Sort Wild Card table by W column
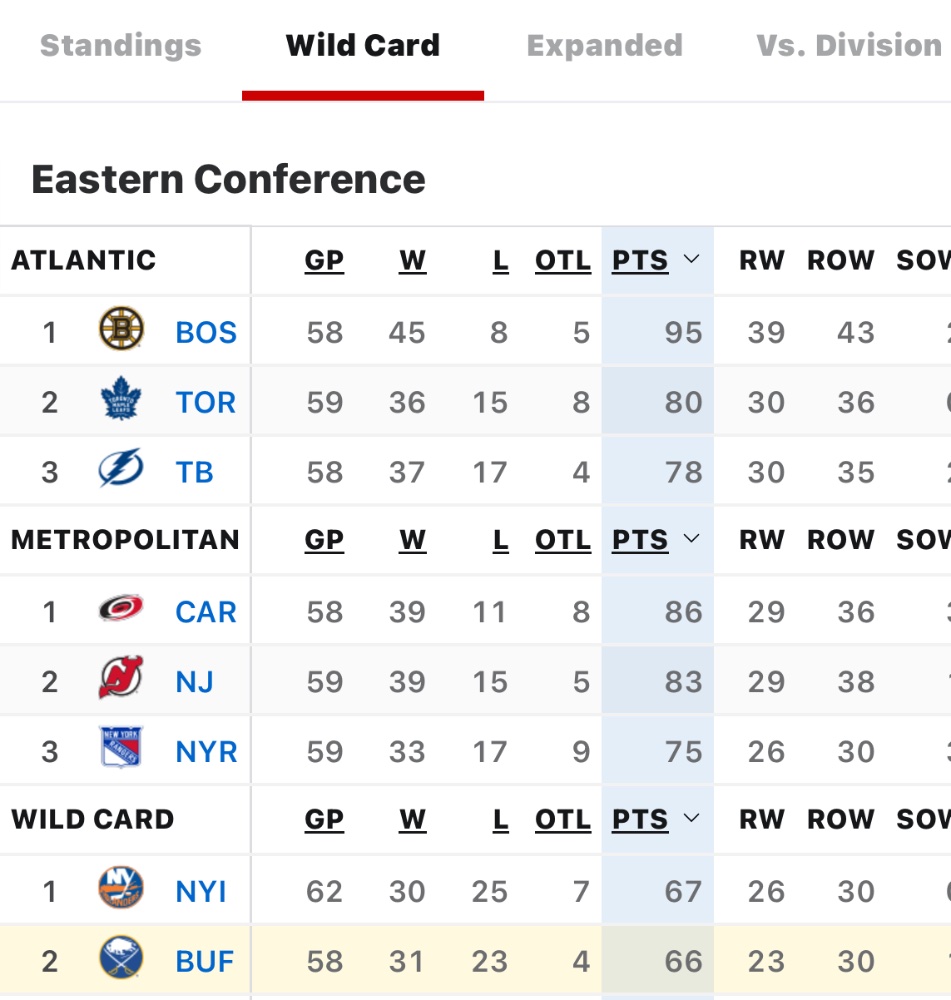The image size is (951, 1000). pos(413,820)
